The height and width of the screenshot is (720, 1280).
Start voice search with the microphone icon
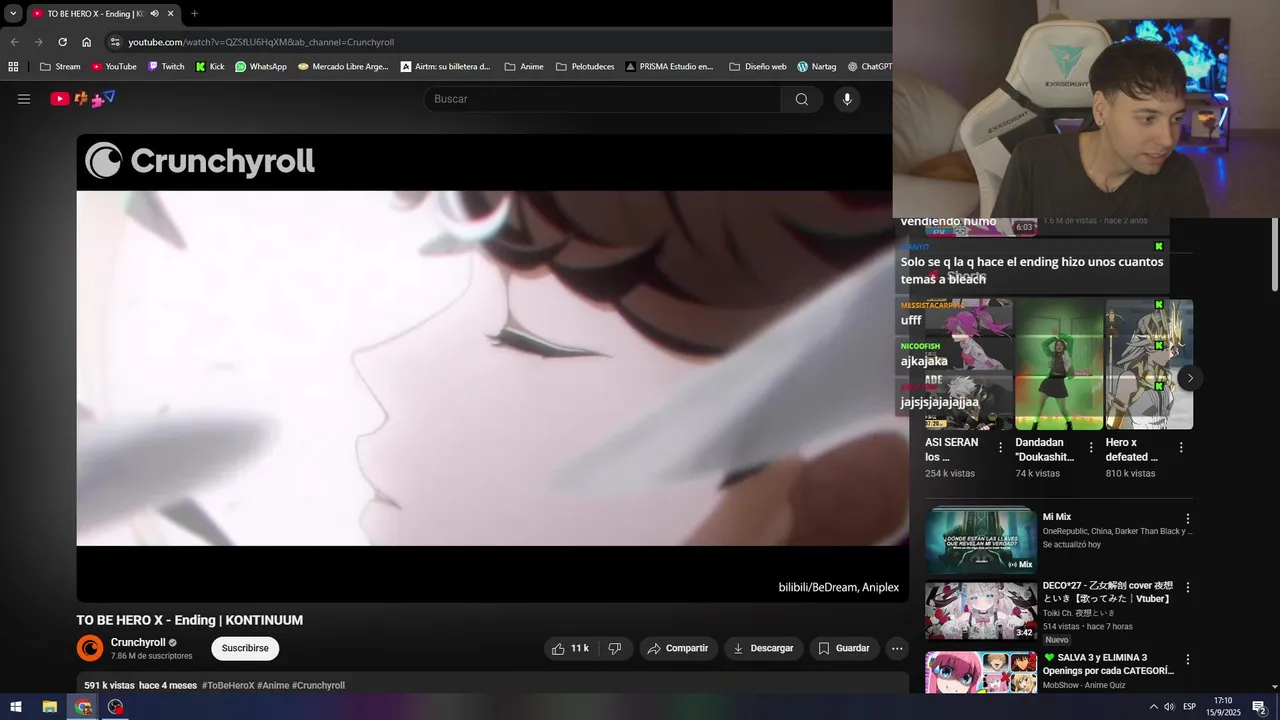coord(847,99)
